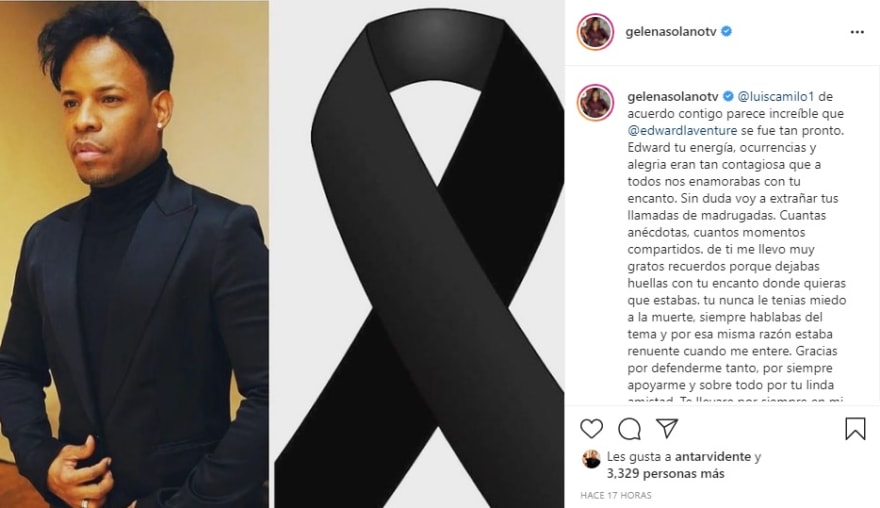Click the HACE 17 HORAS timestamp

616,495
